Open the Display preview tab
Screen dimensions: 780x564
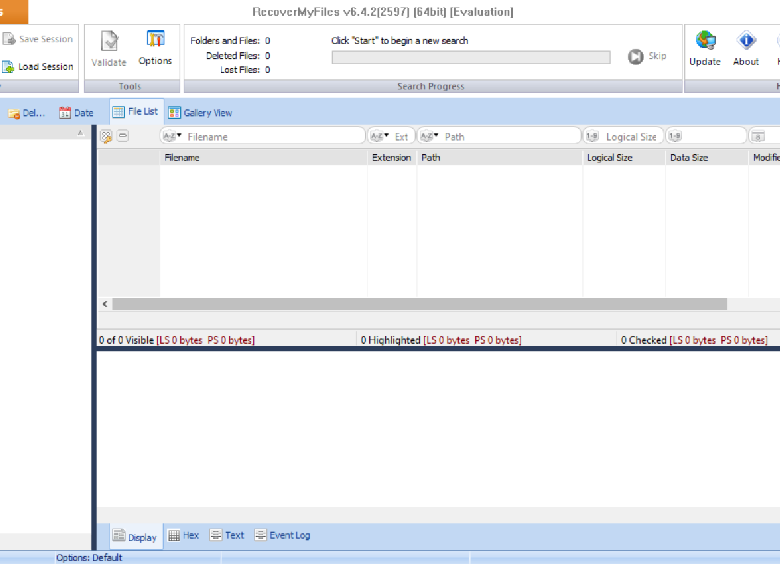(x=135, y=537)
